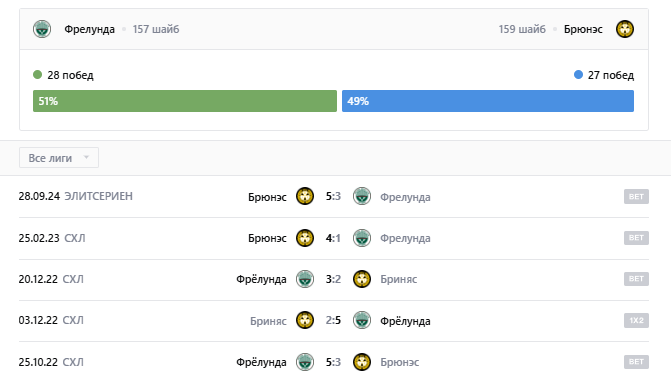Click green dot beside 28 побед
Screen dimensions: 671x382
[x=37, y=75]
